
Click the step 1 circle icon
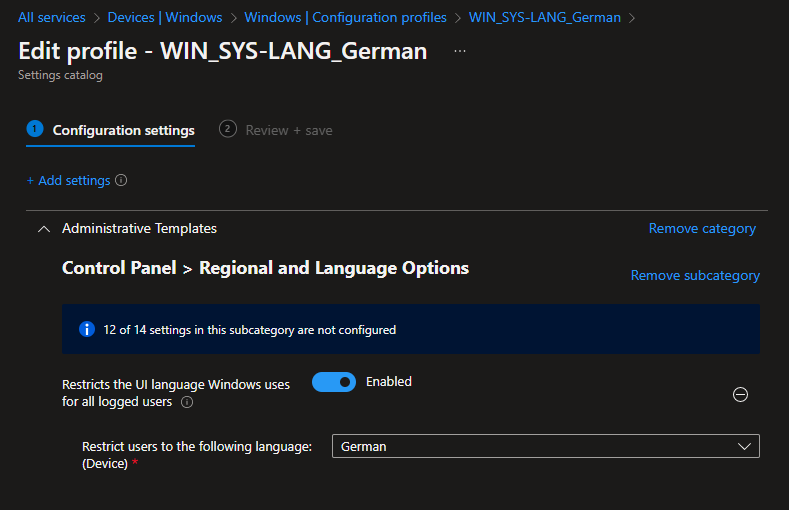pos(35,129)
